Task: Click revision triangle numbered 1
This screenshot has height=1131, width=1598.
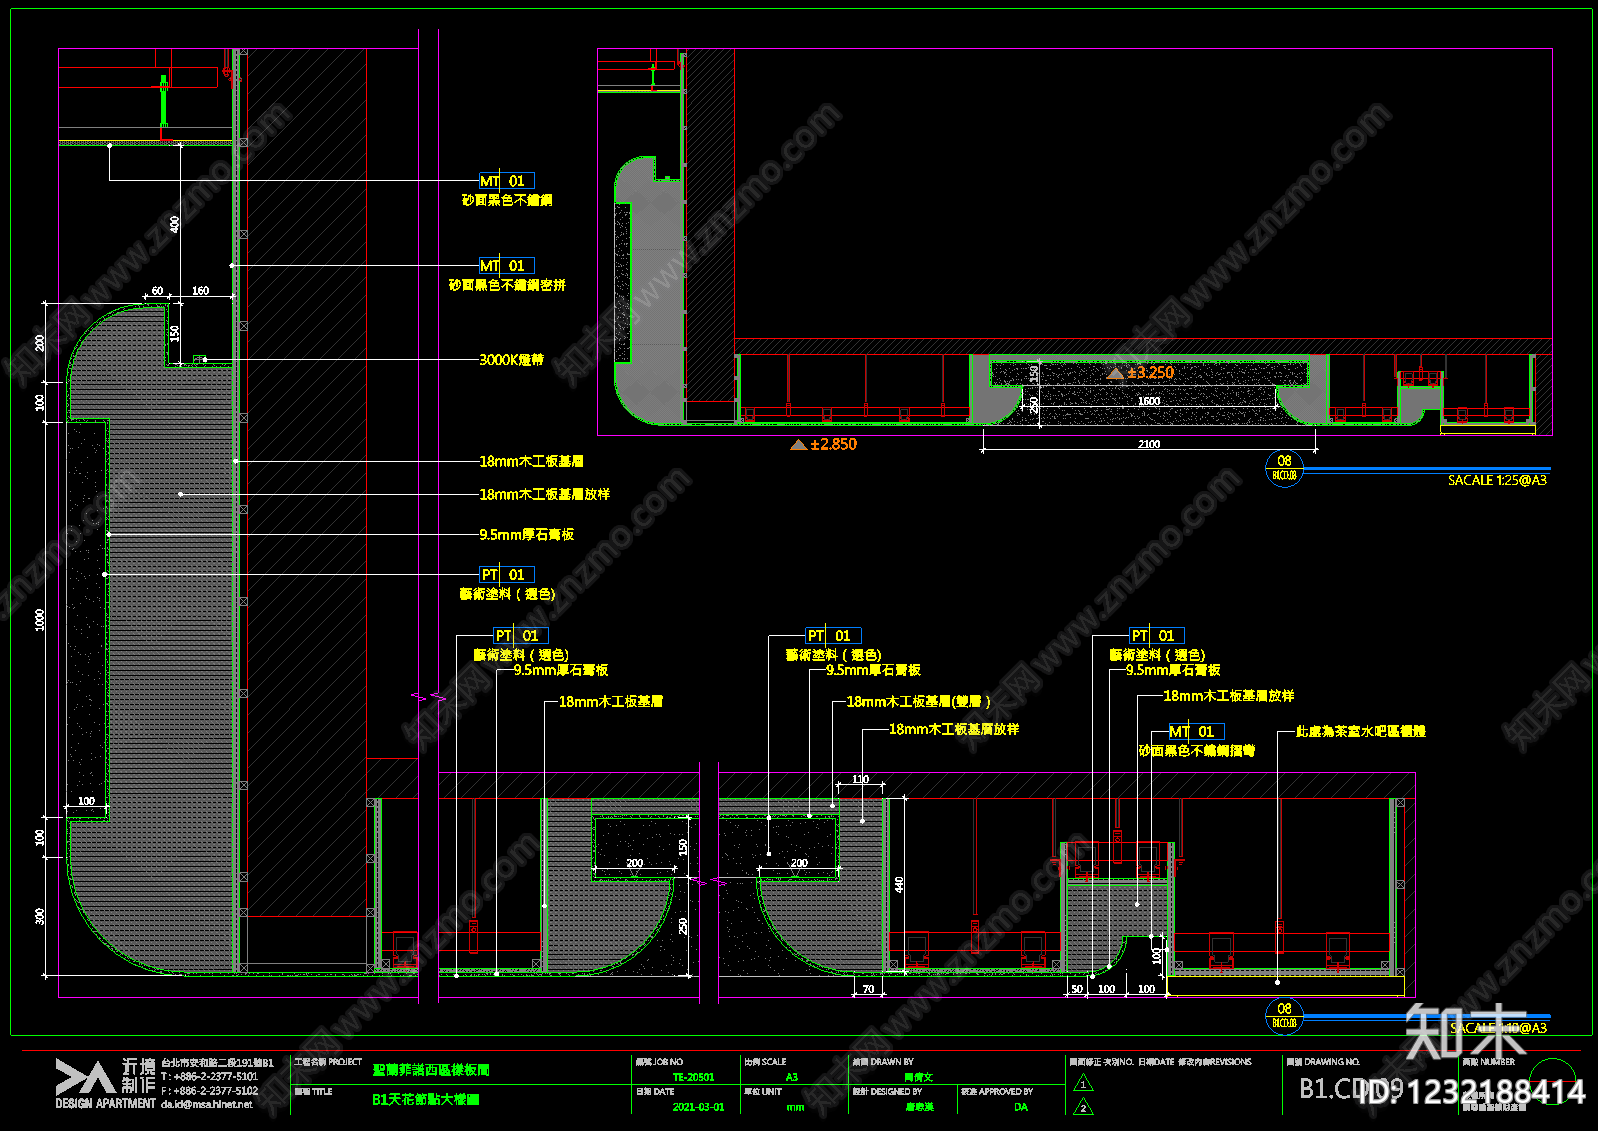Action: (x=1082, y=1083)
